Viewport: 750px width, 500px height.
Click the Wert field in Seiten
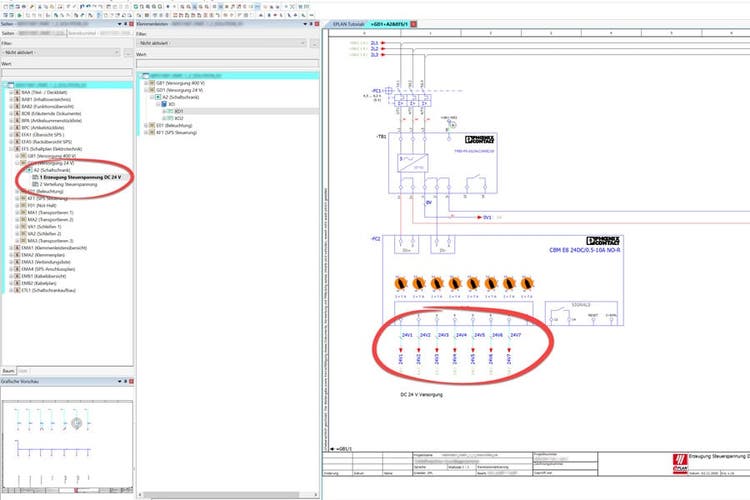coord(65,72)
